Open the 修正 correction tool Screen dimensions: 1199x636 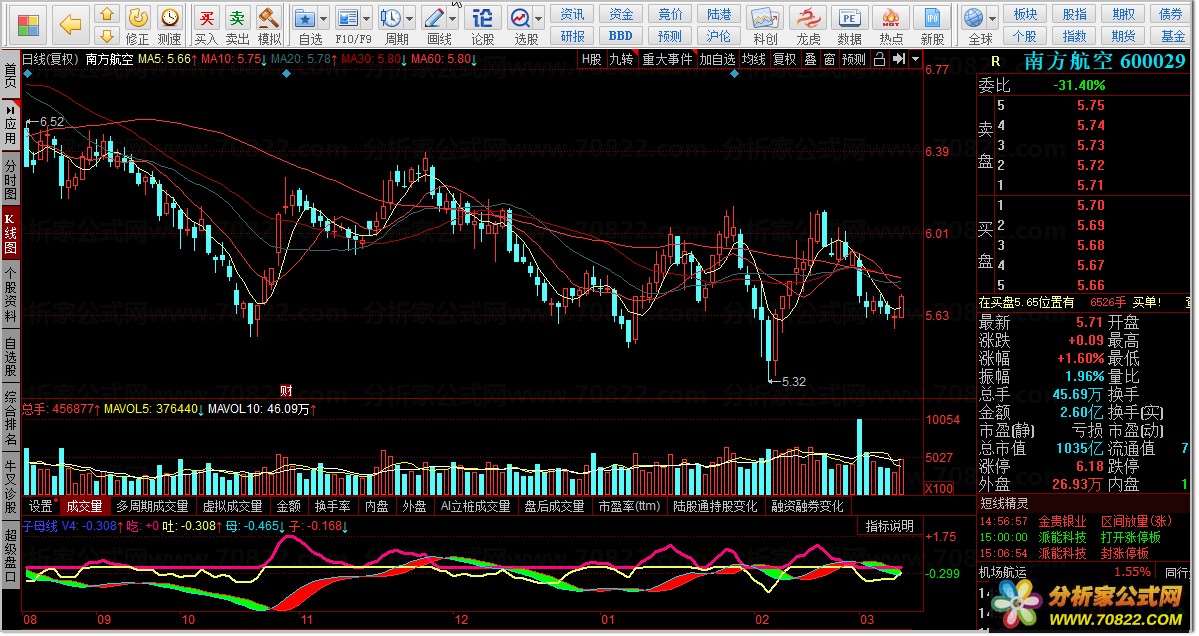(138, 25)
